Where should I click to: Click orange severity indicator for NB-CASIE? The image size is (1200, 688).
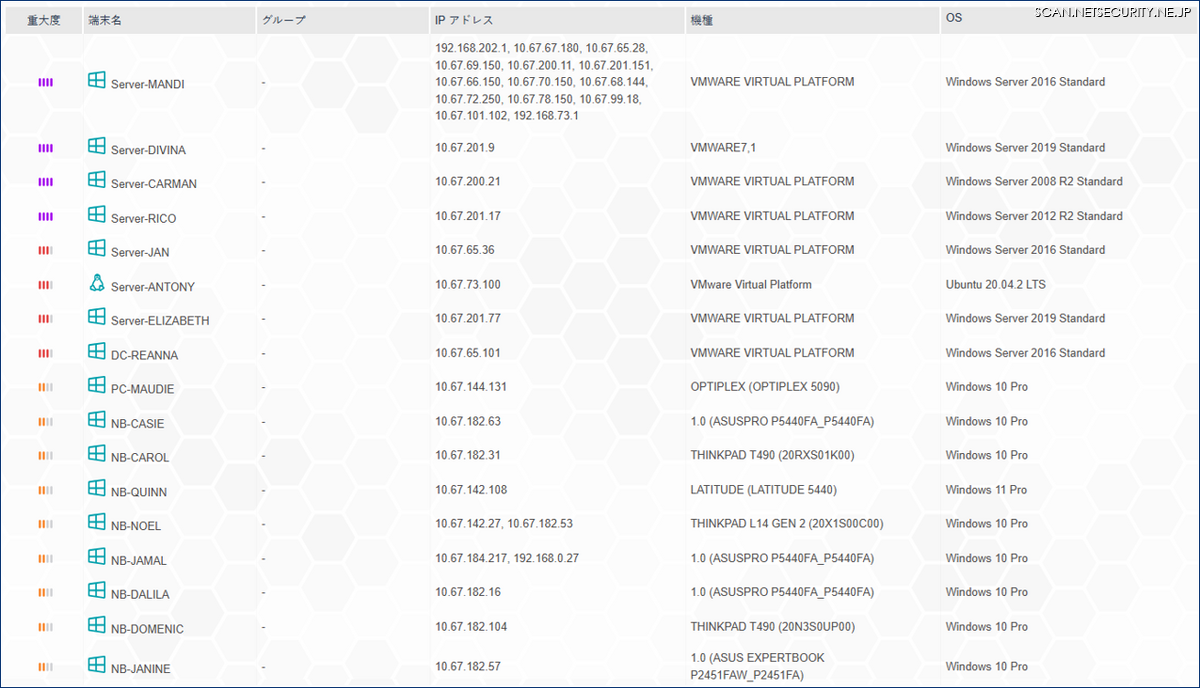tap(45, 422)
